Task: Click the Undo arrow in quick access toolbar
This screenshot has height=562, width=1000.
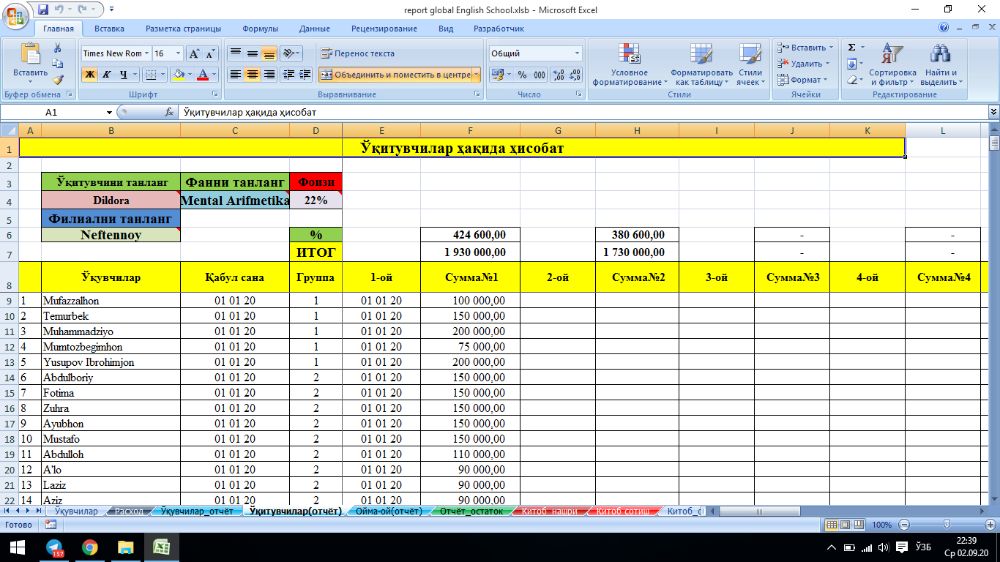Action: (x=59, y=10)
